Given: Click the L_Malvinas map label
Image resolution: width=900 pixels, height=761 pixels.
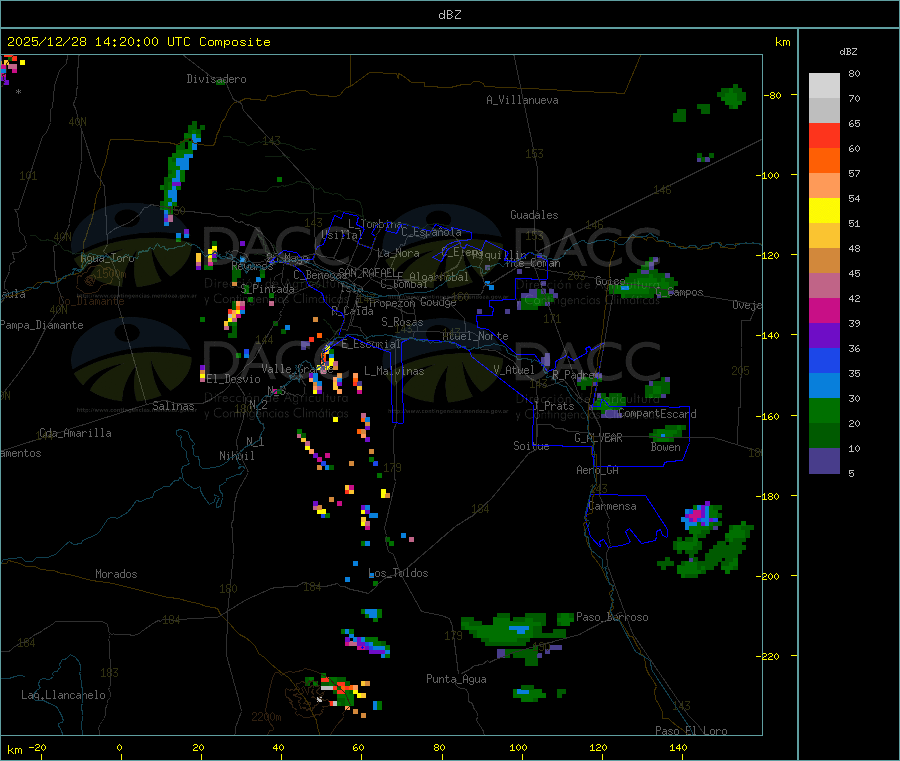Looking at the screenshot, I should 394,371.
